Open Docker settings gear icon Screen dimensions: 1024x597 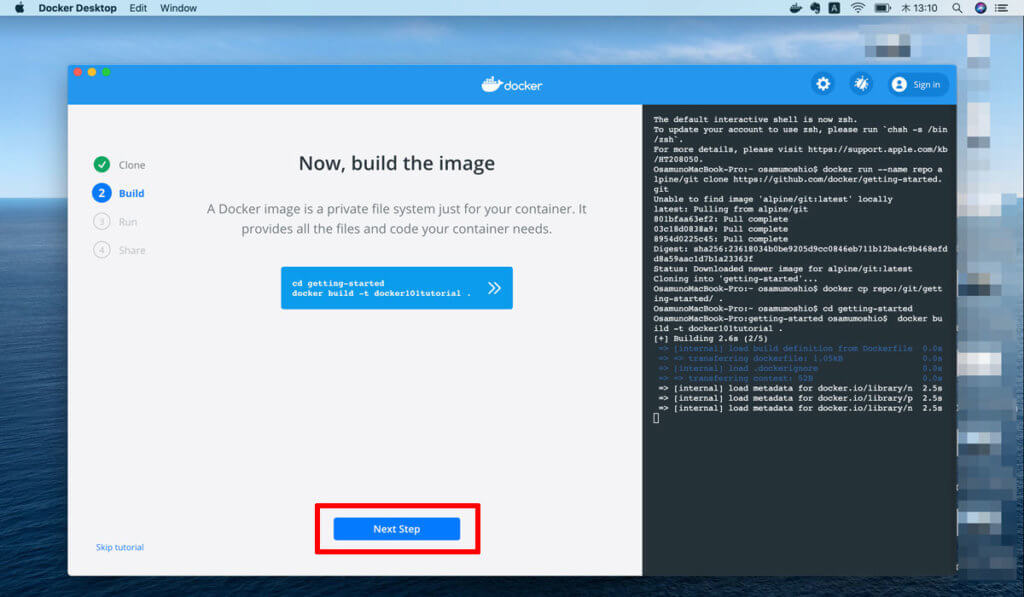(823, 85)
